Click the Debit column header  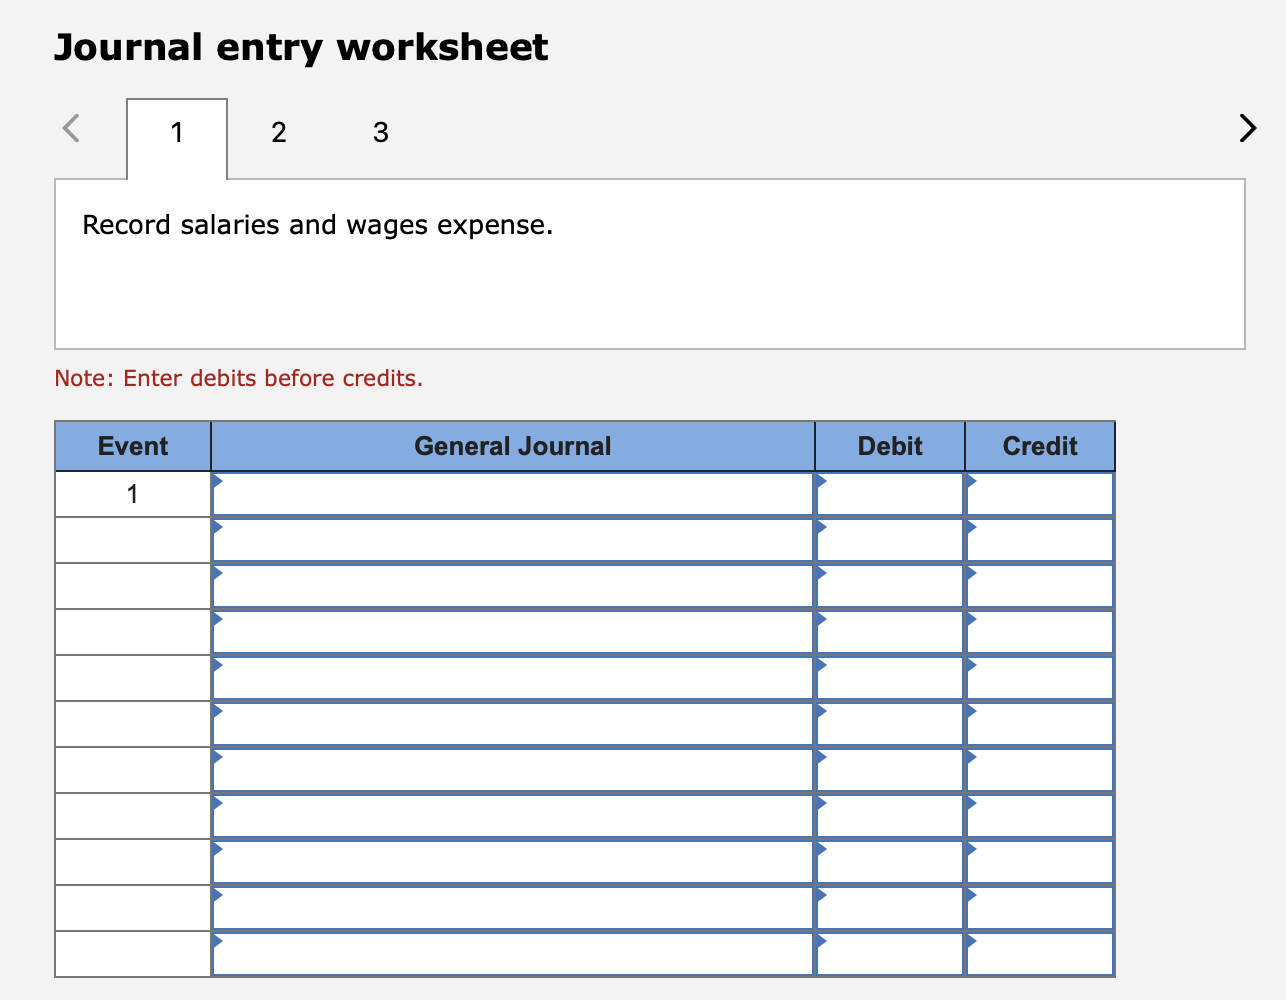pos(890,446)
